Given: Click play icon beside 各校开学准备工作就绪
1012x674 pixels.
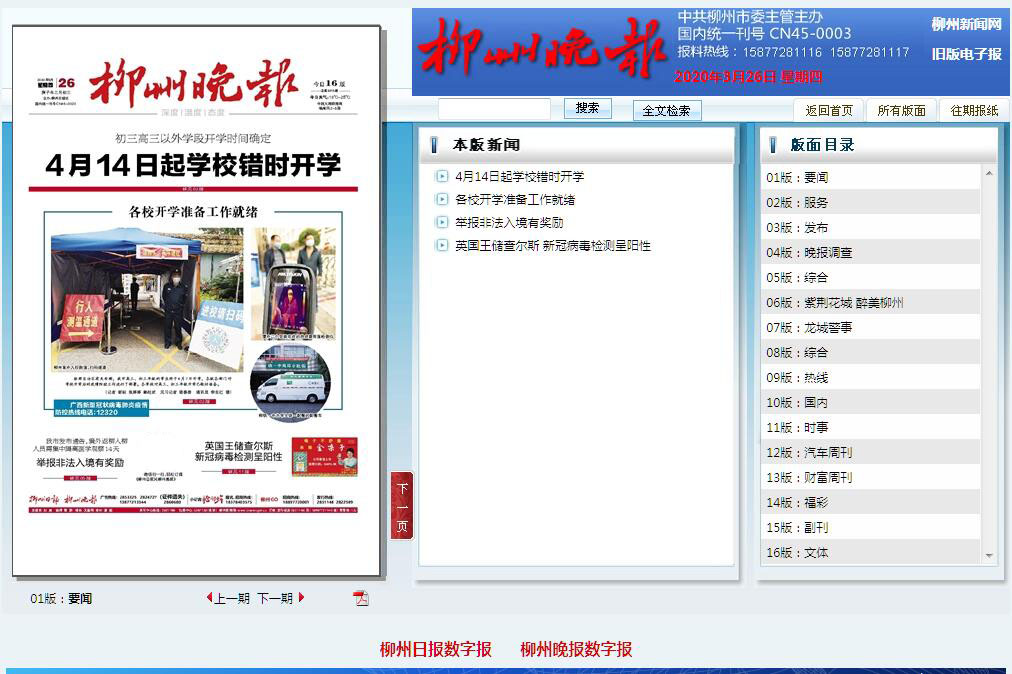Looking at the screenshot, I should point(442,200).
